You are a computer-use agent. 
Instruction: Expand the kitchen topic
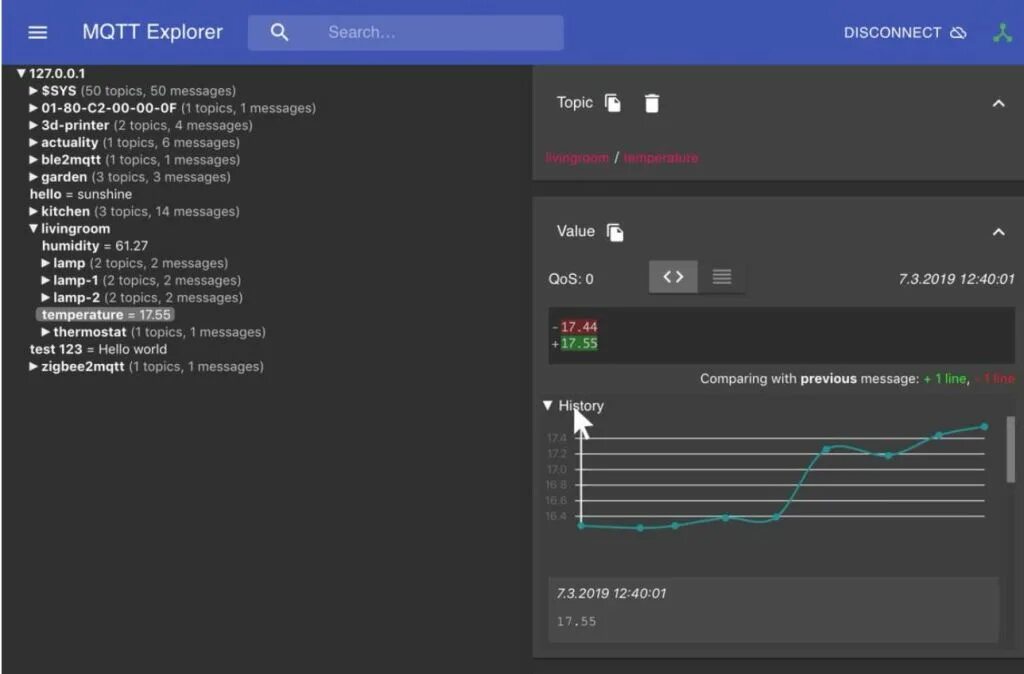pyautogui.click(x=33, y=212)
